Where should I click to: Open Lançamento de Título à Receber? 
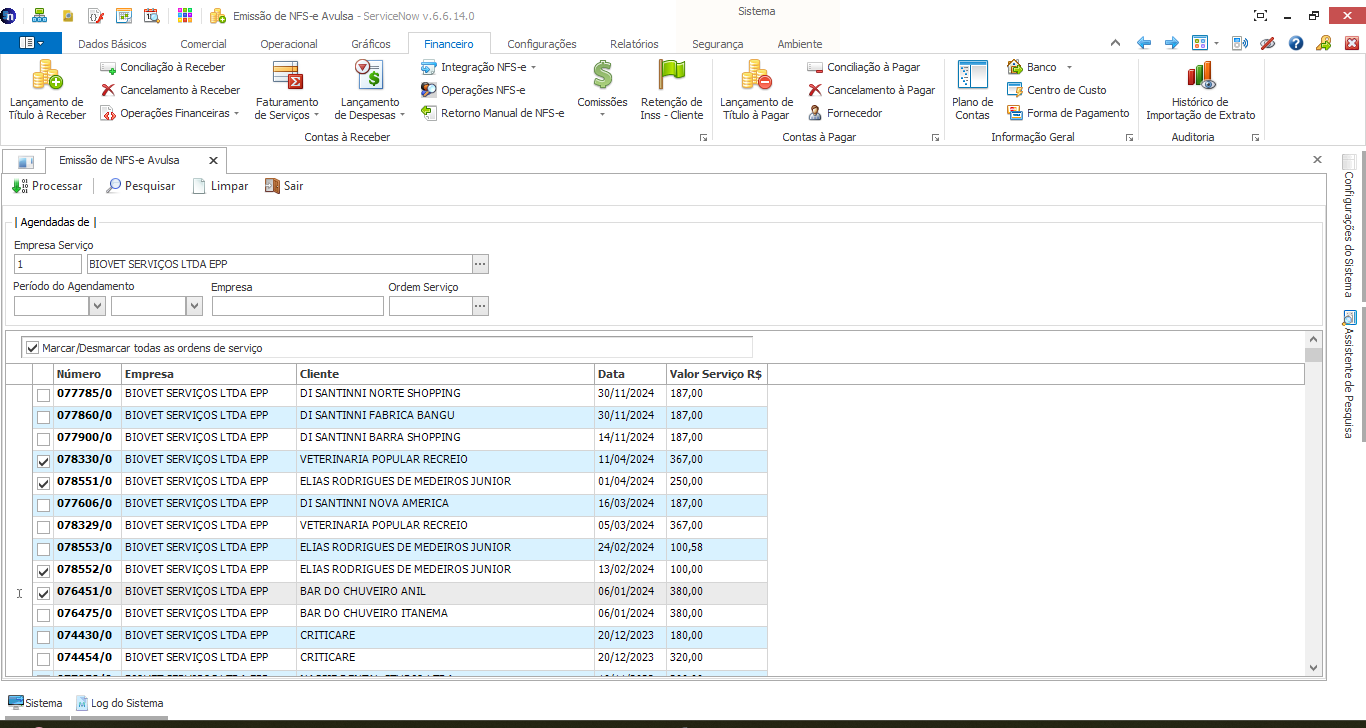point(47,90)
